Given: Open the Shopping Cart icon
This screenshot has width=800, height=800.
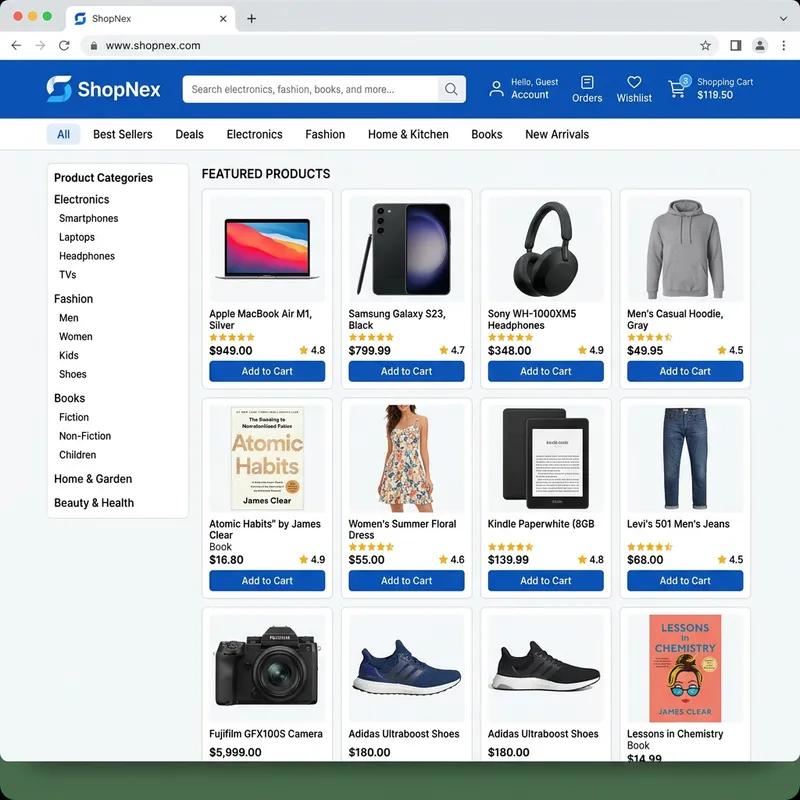Looking at the screenshot, I should coord(676,89).
